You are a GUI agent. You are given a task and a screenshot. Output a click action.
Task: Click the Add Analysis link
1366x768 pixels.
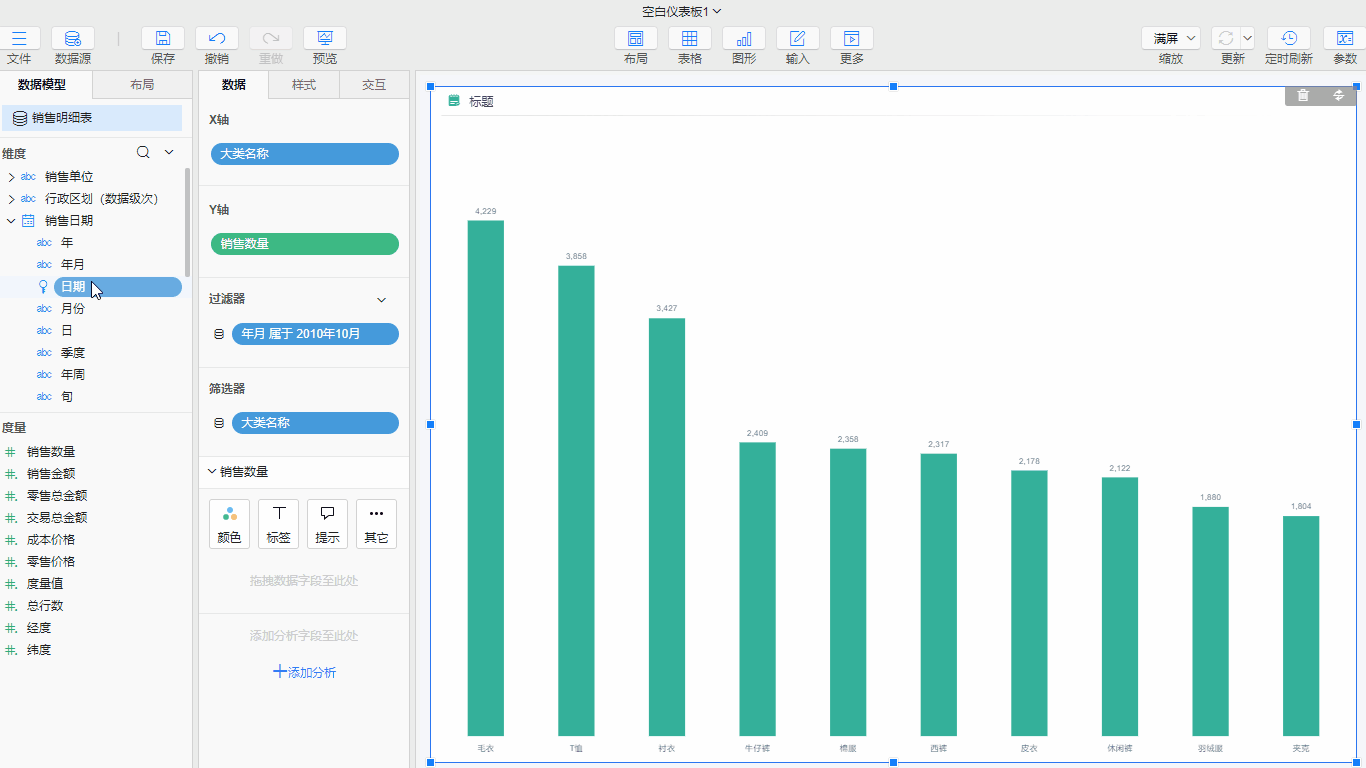[305, 672]
